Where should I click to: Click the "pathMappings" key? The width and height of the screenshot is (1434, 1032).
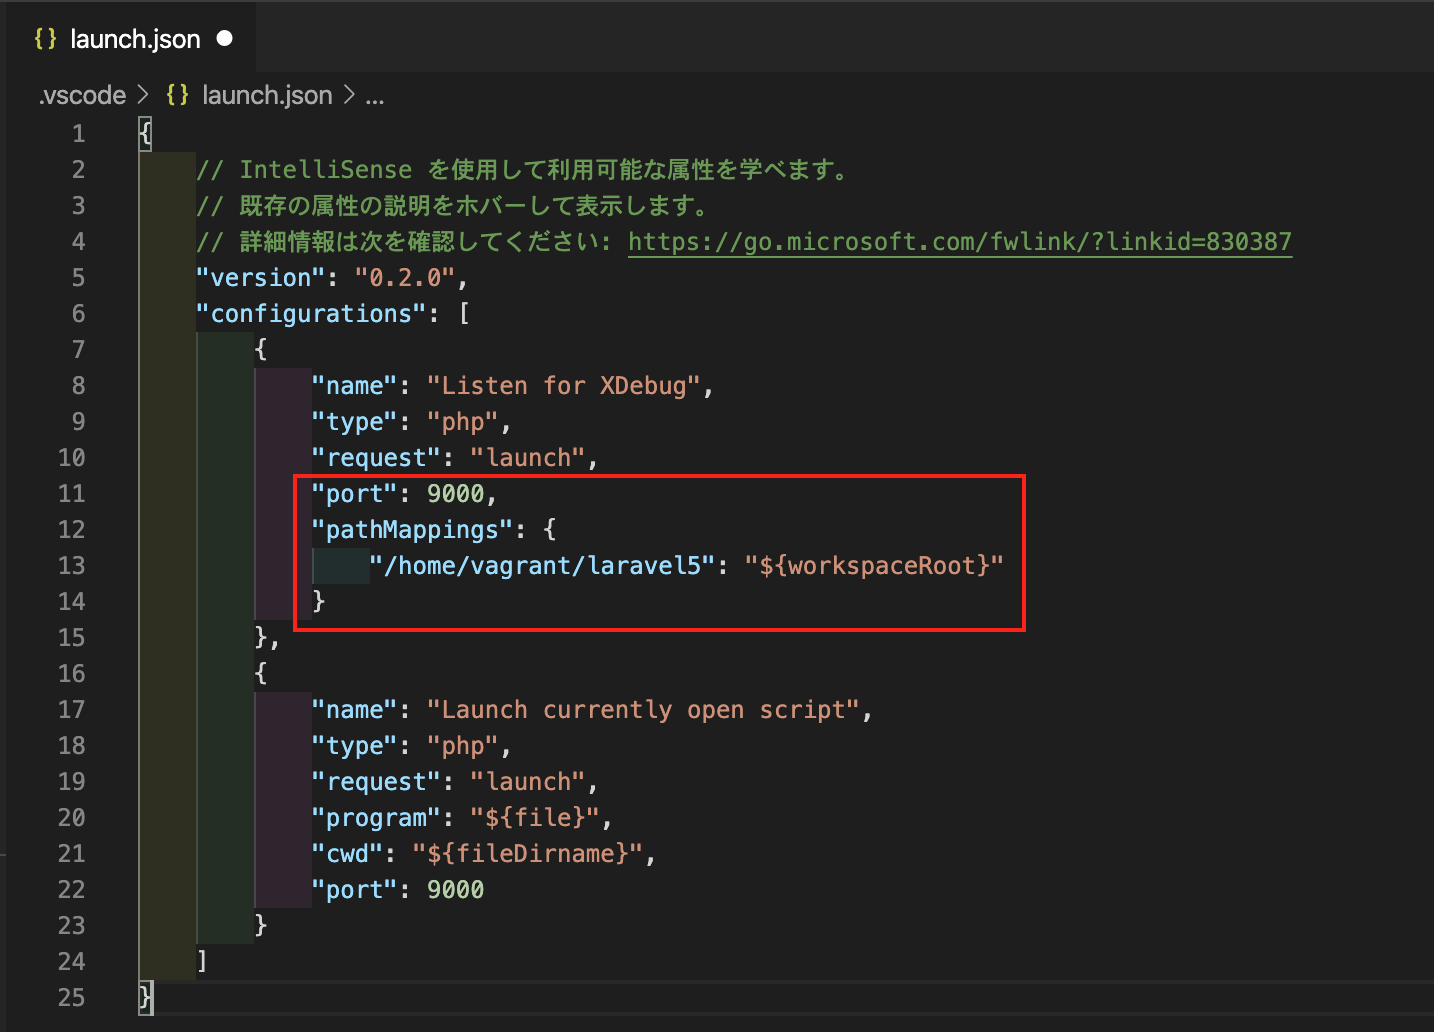click(x=412, y=530)
